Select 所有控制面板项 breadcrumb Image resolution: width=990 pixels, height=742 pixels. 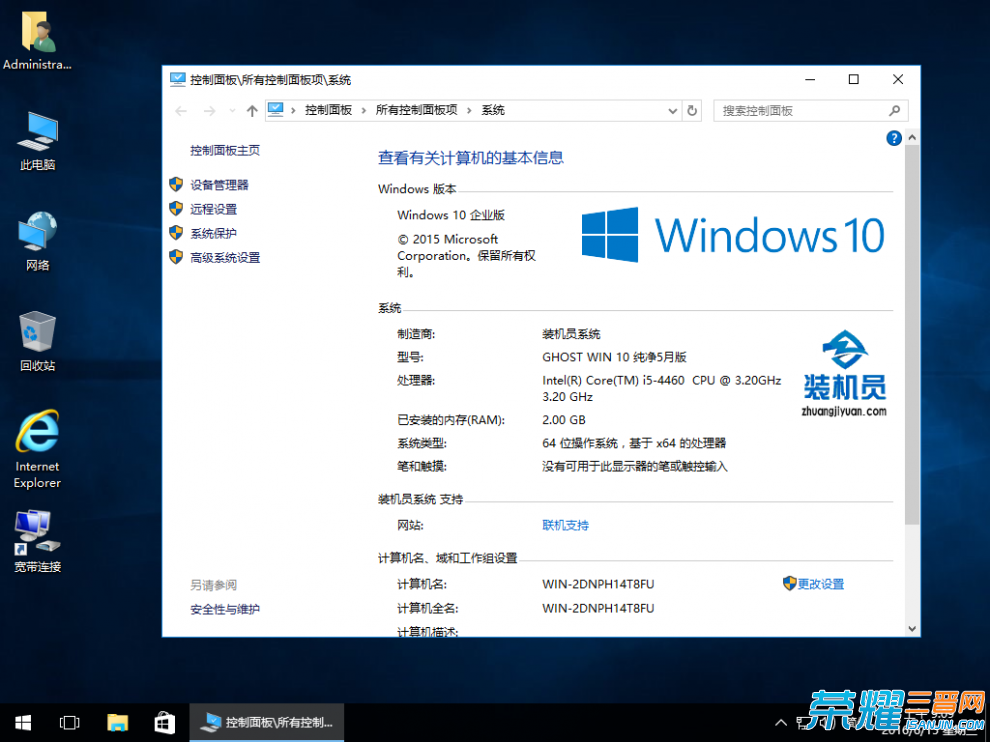pyautogui.click(x=416, y=111)
